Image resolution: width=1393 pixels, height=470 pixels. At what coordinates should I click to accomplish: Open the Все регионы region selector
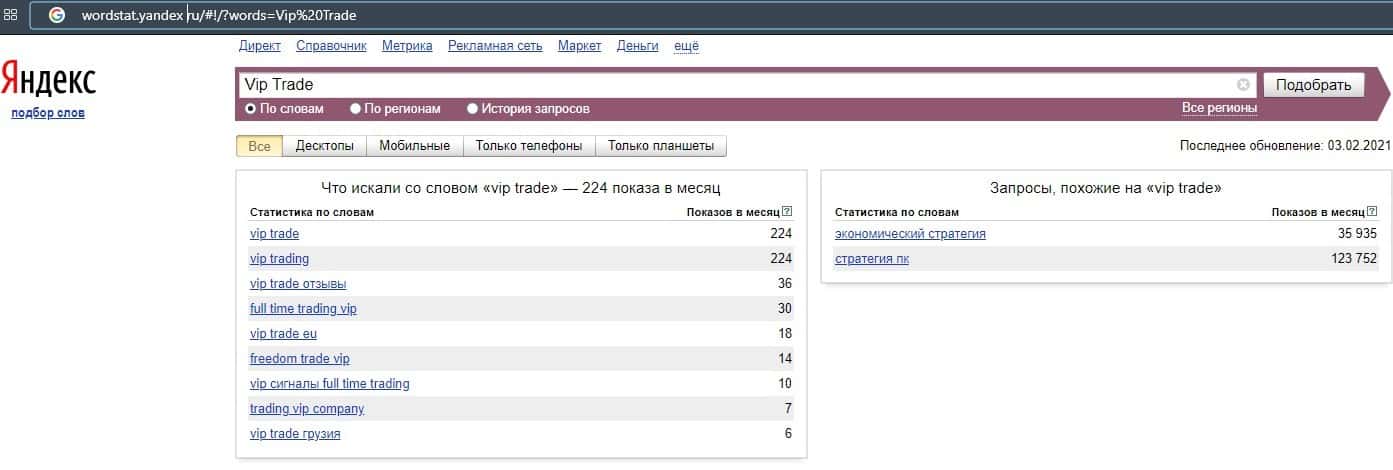1219,108
